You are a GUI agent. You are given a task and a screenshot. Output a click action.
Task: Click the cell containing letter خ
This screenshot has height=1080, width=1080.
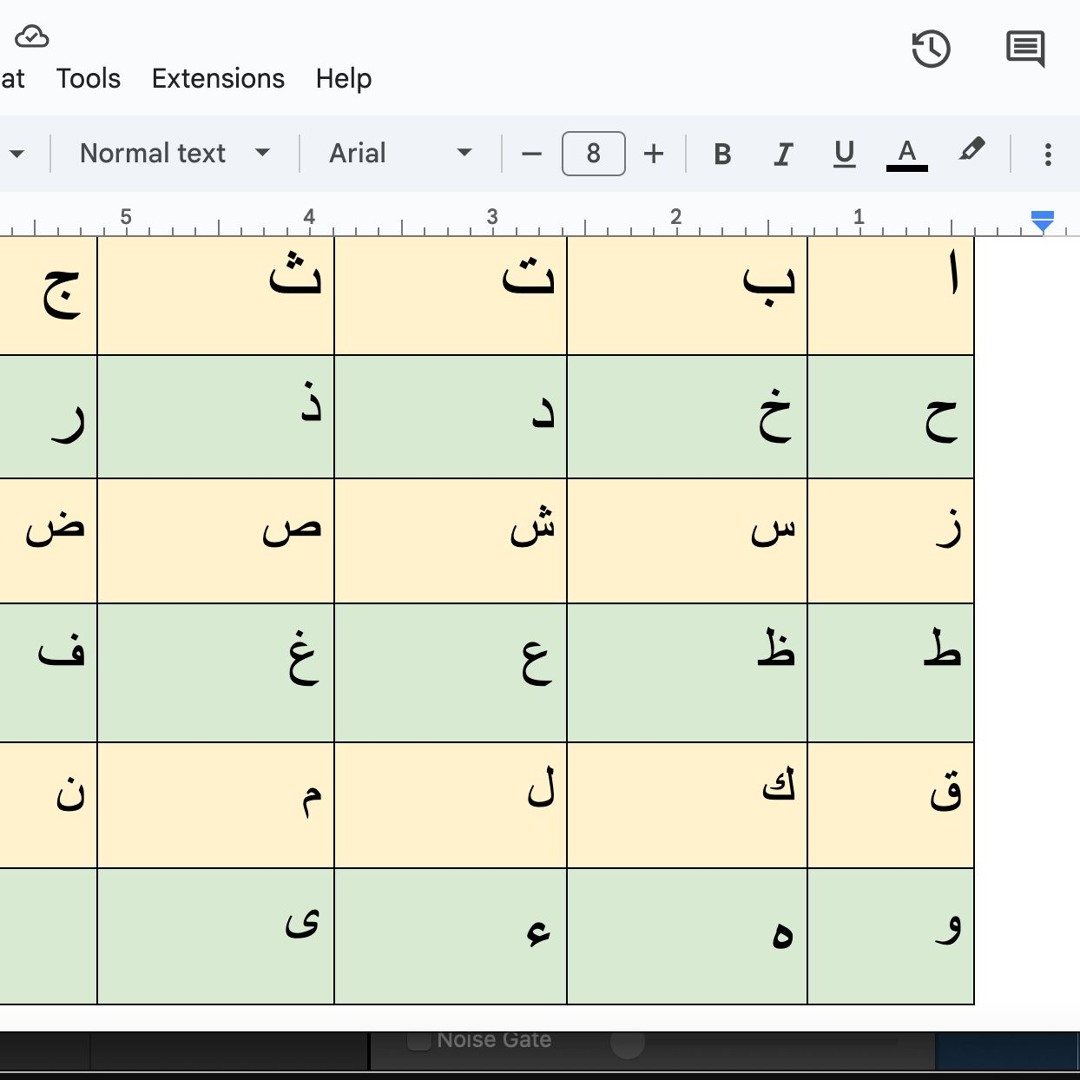click(x=687, y=417)
